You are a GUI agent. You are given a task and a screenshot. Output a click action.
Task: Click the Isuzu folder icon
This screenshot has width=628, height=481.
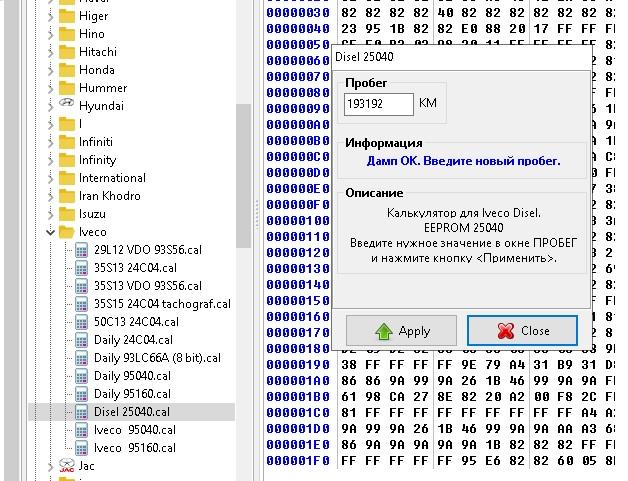click(x=66, y=215)
